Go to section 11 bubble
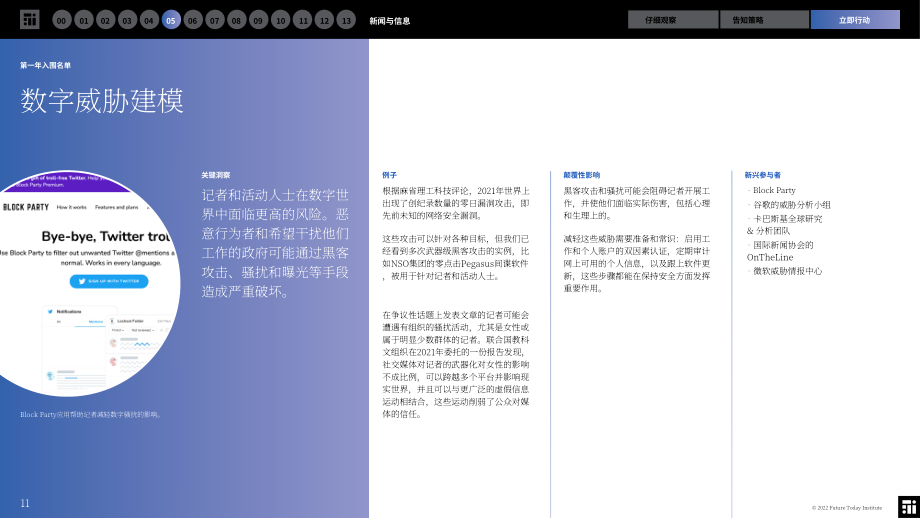 point(303,20)
